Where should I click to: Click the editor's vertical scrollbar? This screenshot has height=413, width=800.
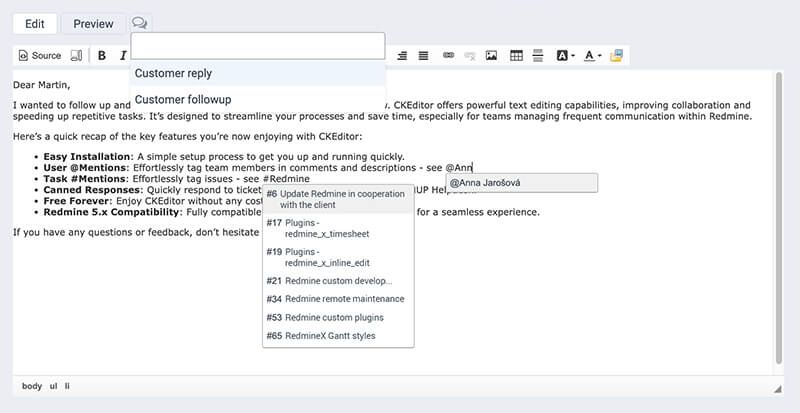pyautogui.click(x=779, y=218)
